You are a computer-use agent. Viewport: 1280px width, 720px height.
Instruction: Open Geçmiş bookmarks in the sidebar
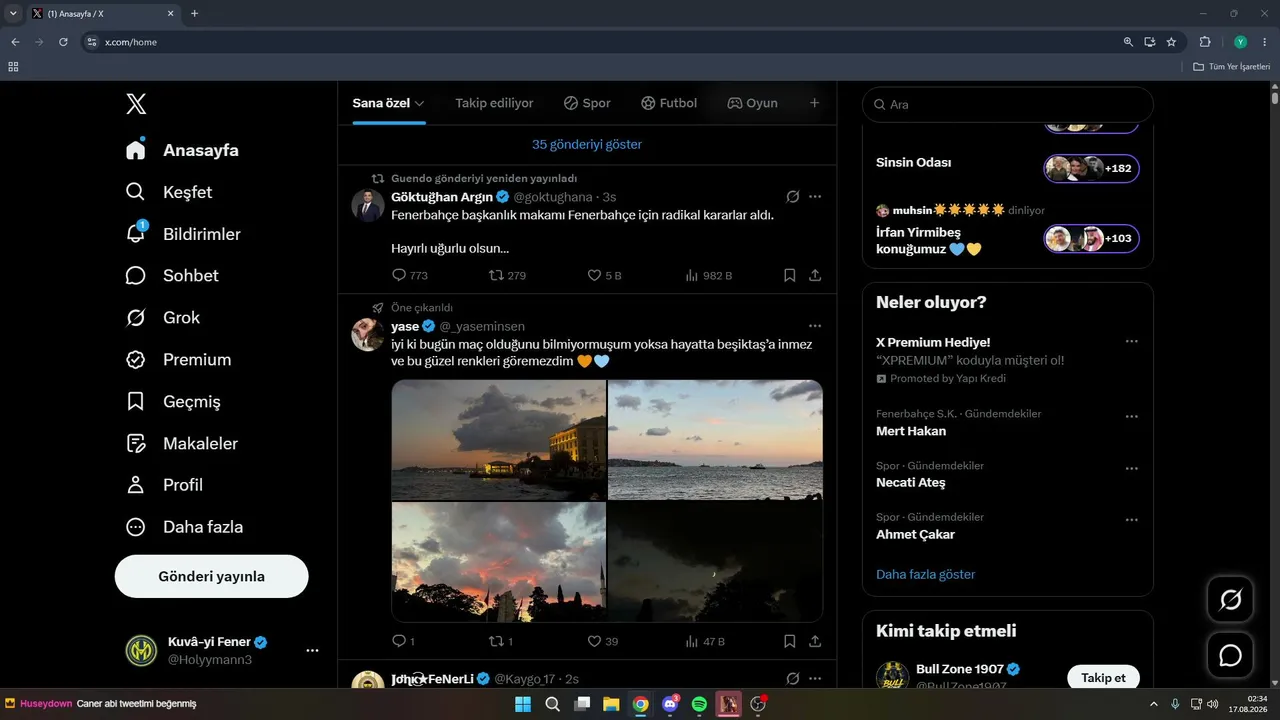[173, 402]
